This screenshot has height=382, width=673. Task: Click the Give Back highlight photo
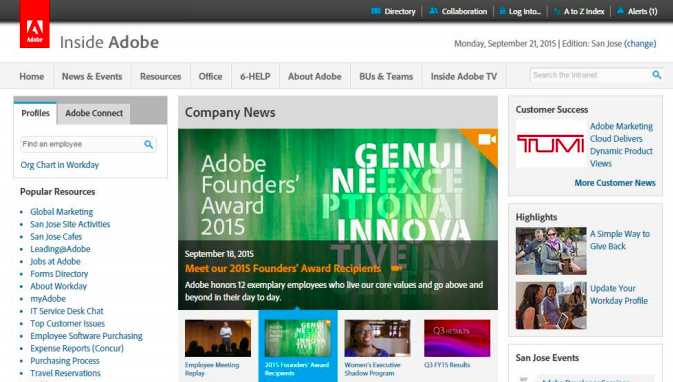551,251
